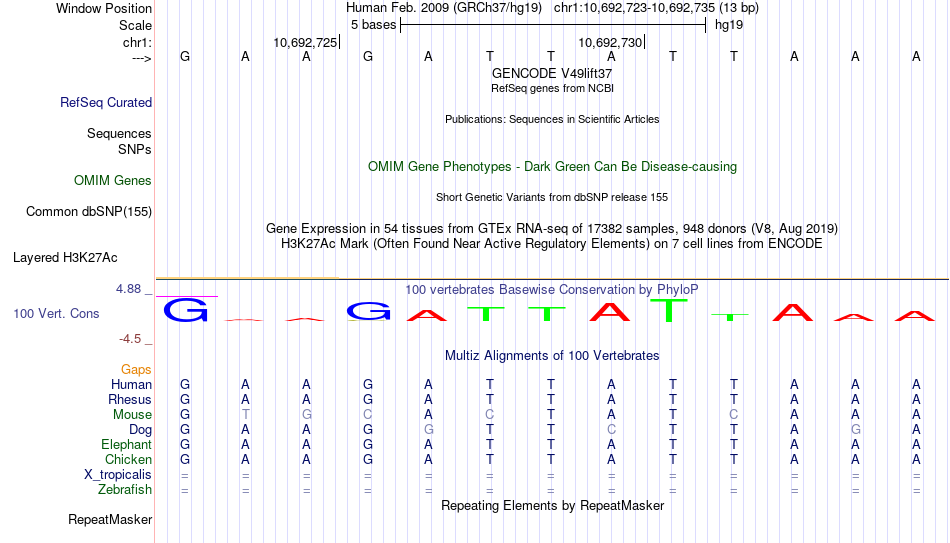Click the OMIM Genes track label
Screen dimensions: 950x543
pos(113,181)
